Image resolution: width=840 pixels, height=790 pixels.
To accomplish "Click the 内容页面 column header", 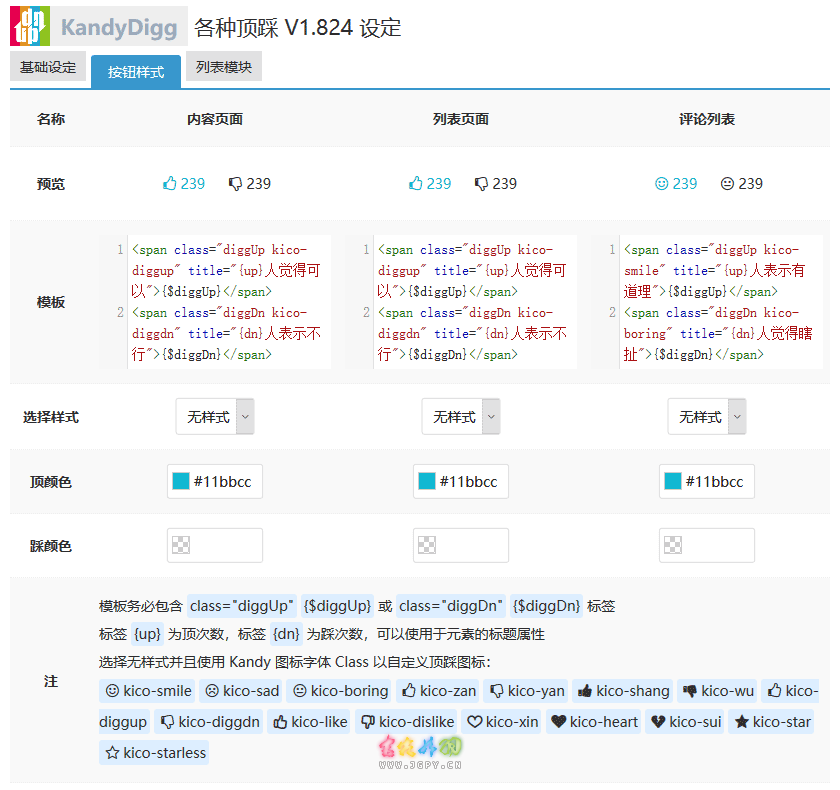I will (215, 119).
